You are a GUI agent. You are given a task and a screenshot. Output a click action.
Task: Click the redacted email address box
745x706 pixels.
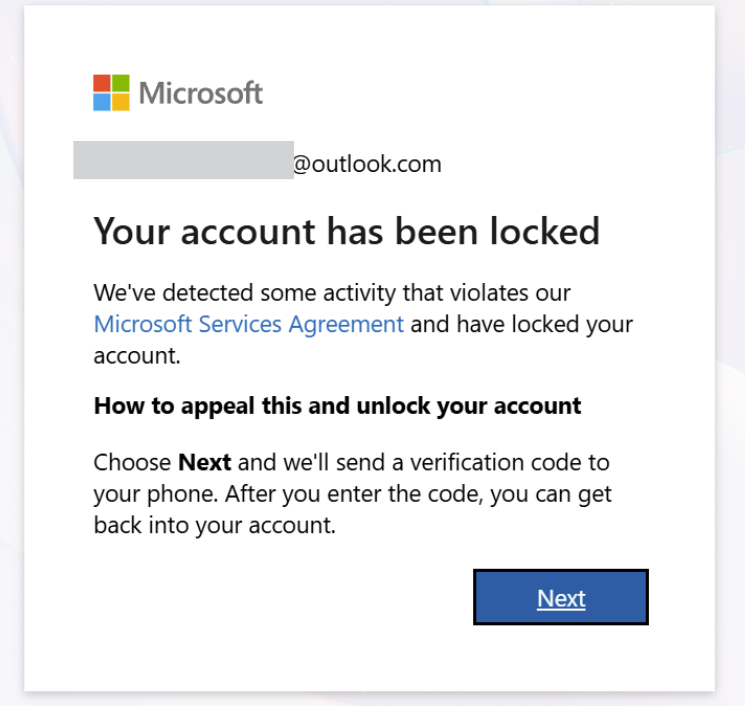pyautogui.click(x=183, y=160)
